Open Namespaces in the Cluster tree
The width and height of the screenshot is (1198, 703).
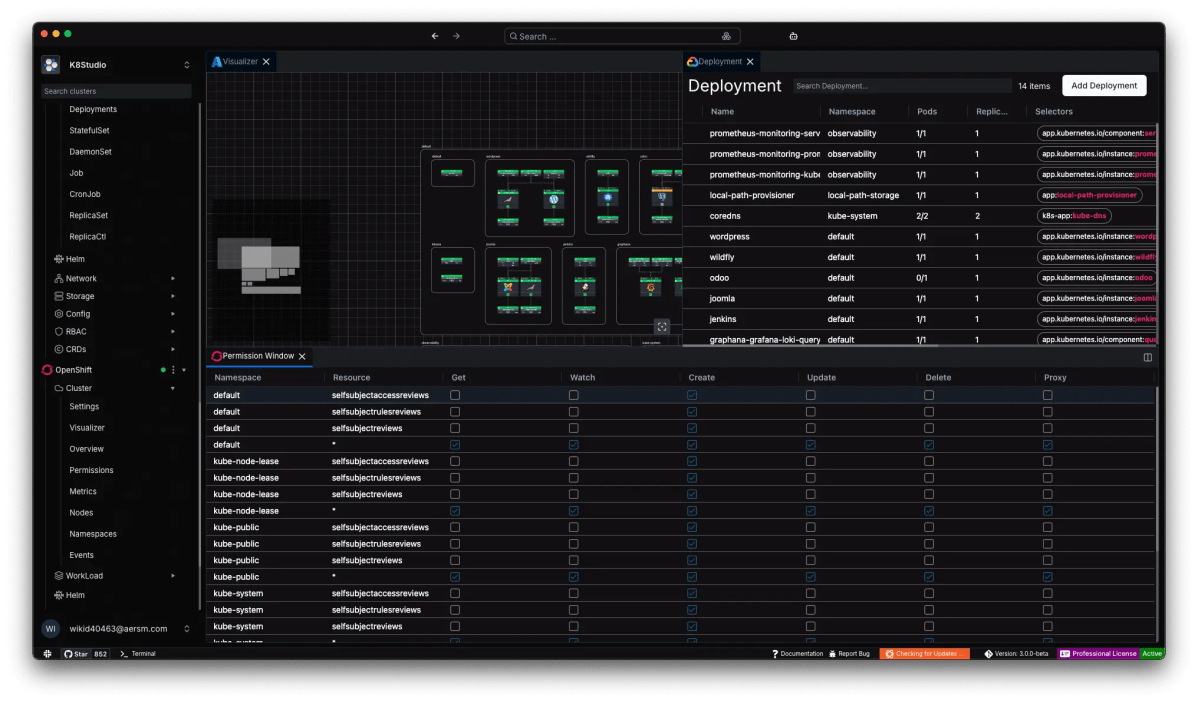click(92, 534)
